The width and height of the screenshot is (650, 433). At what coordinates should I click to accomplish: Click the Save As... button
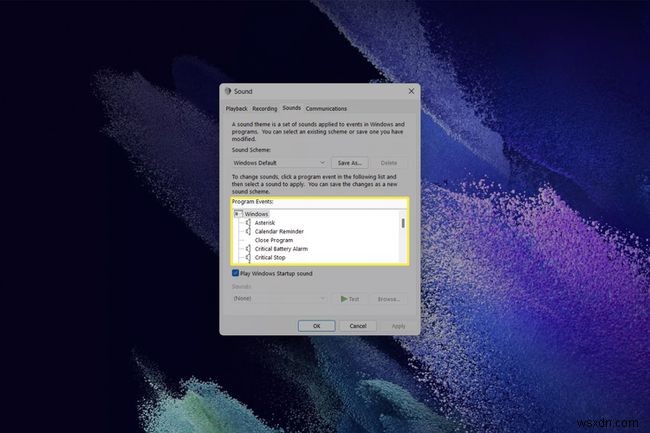tap(349, 163)
